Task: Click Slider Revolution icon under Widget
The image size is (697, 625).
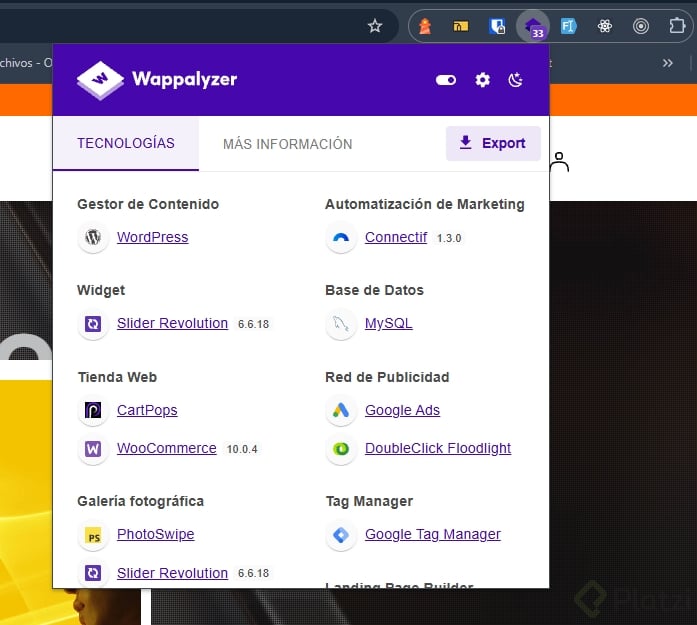Action: click(93, 324)
